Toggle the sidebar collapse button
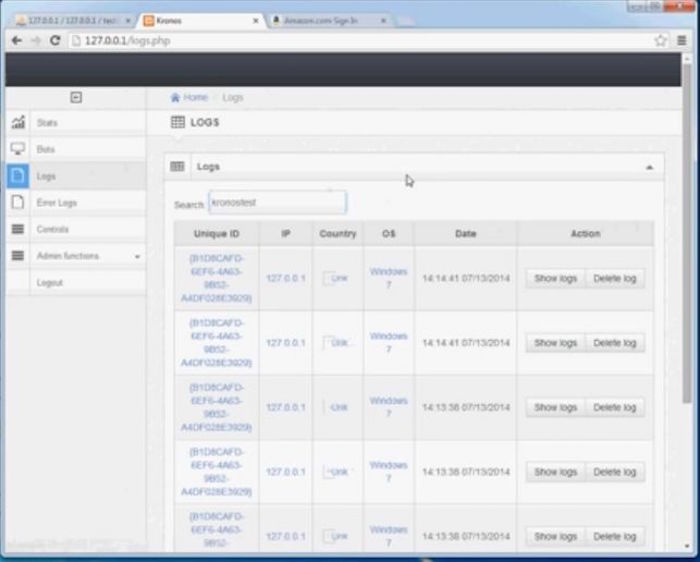 (76, 97)
